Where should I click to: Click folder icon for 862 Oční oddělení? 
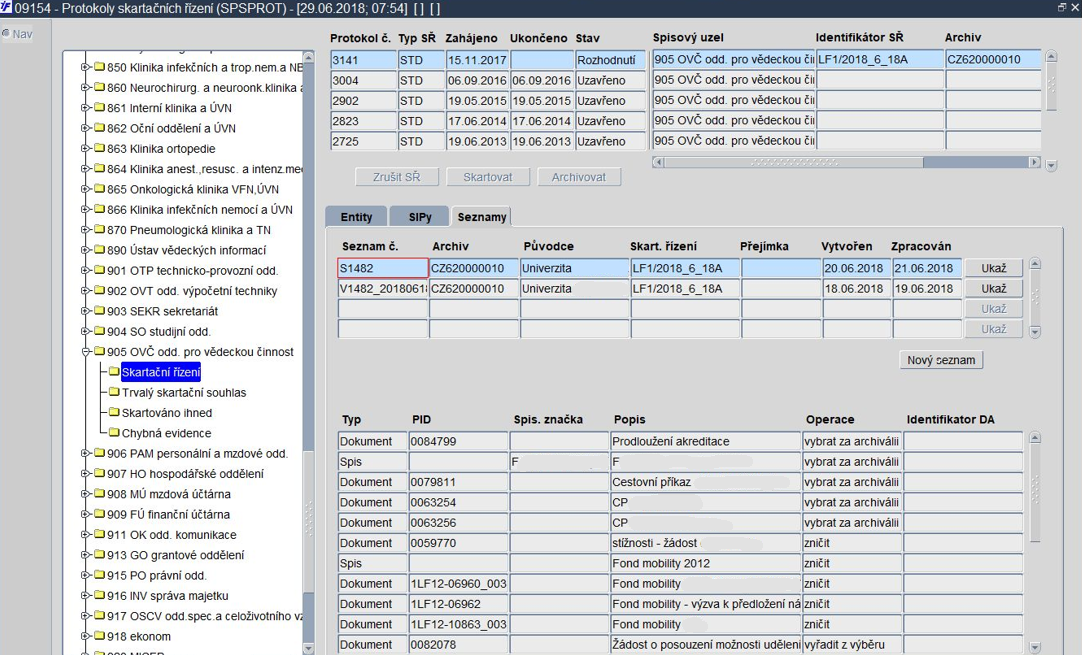[99, 128]
